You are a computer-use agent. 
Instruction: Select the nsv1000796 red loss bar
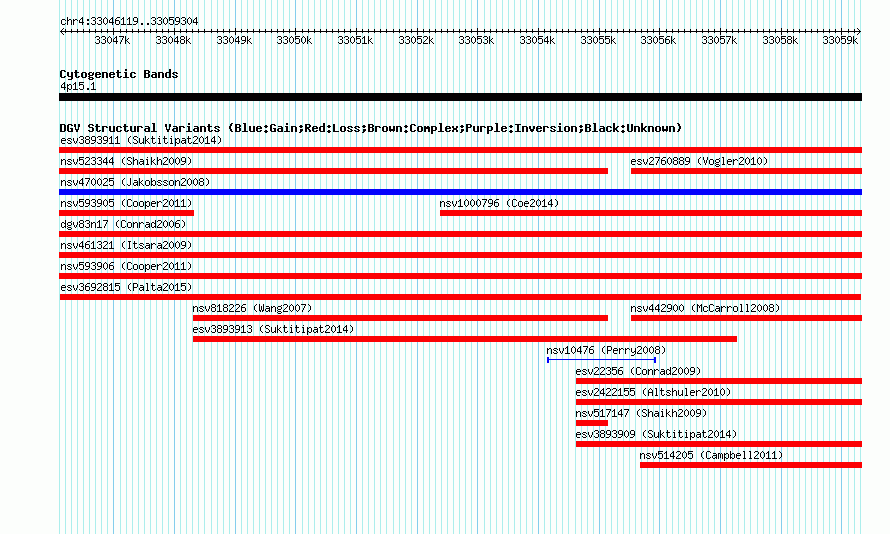[651, 213]
